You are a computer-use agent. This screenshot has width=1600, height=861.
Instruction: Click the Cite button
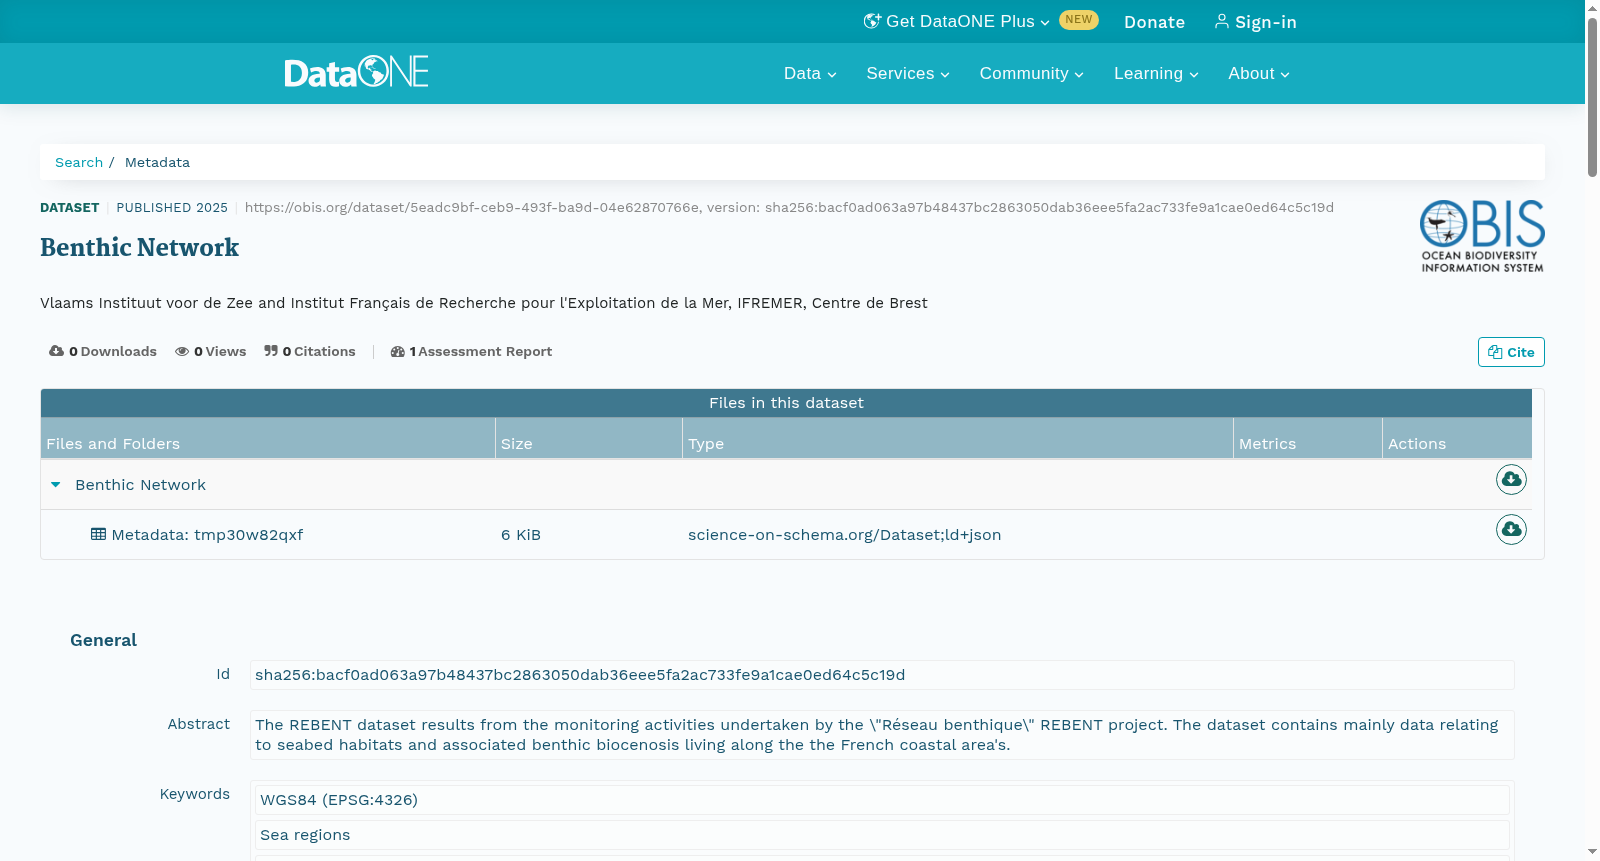1511,352
